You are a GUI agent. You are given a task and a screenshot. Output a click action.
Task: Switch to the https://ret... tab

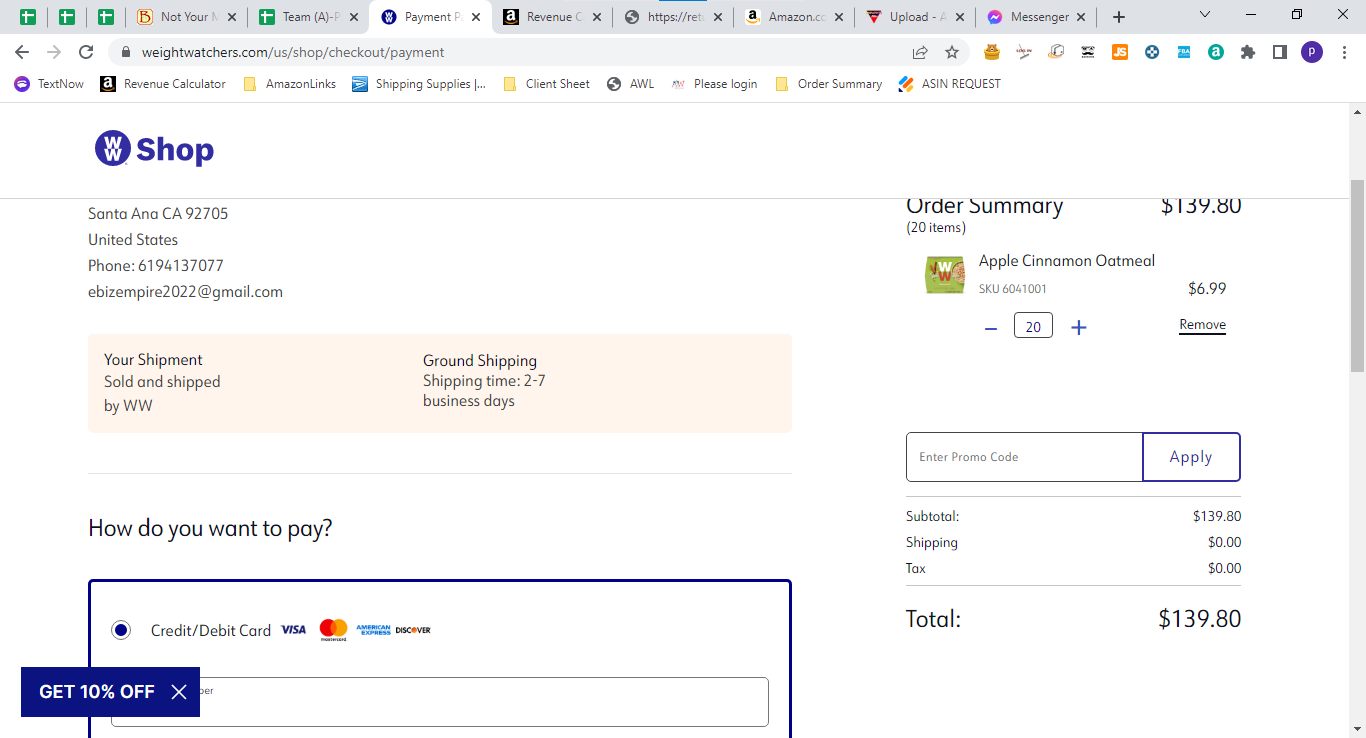click(x=674, y=17)
